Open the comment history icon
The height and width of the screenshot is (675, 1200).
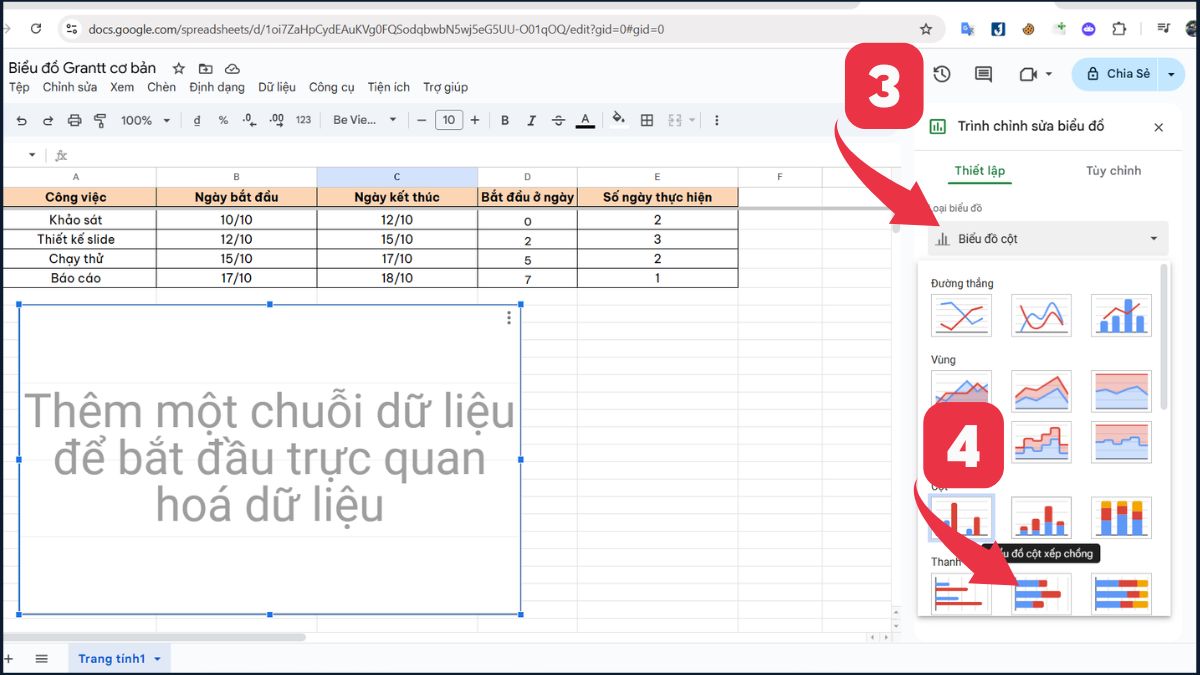pos(982,74)
